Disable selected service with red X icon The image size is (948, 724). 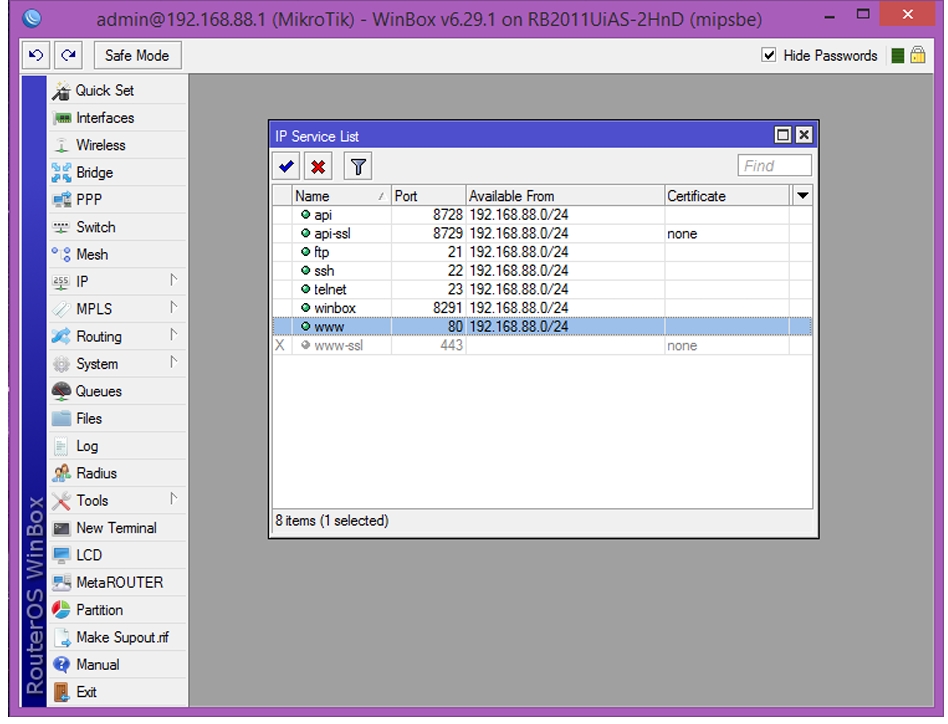tap(318, 166)
